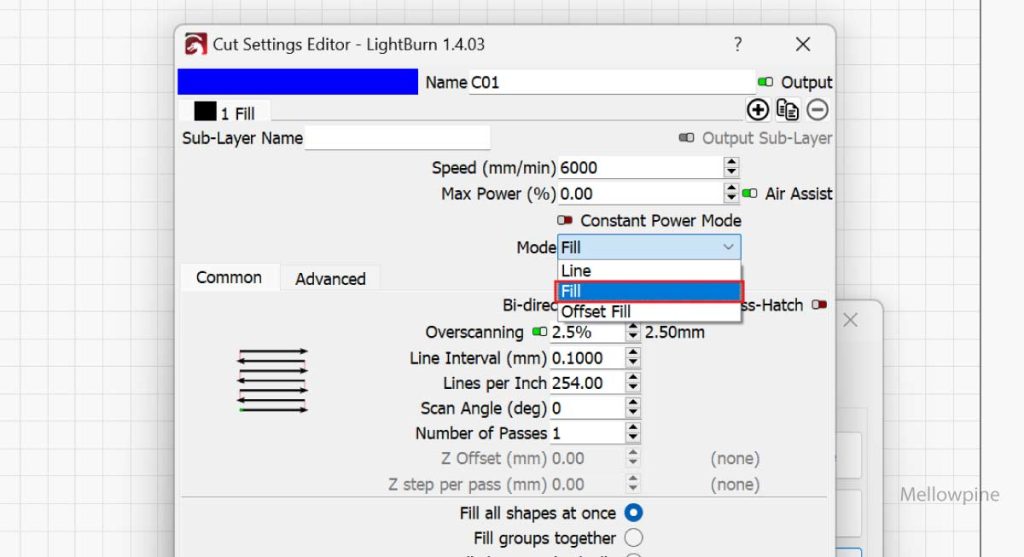This screenshot has width=1024, height=557.
Task: Click the add sub-layer plus icon
Action: (x=757, y=110)
